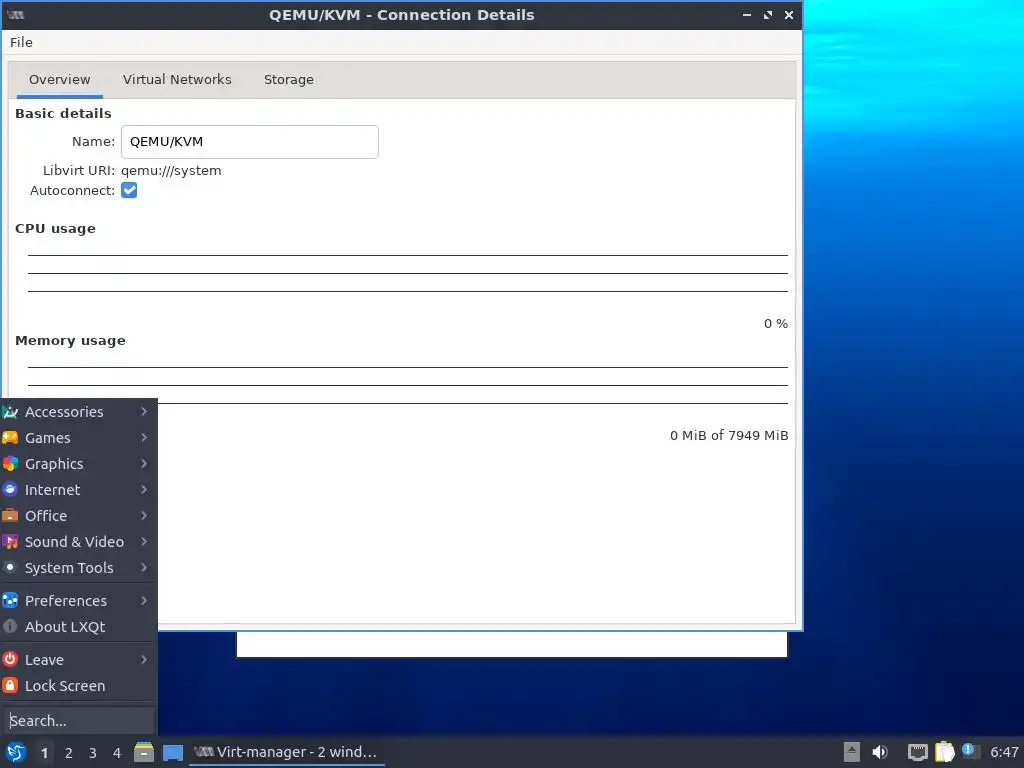The image size is (1024, 768).
Task: Open the clipboard manager tray icon
Action: click(944, 752)
